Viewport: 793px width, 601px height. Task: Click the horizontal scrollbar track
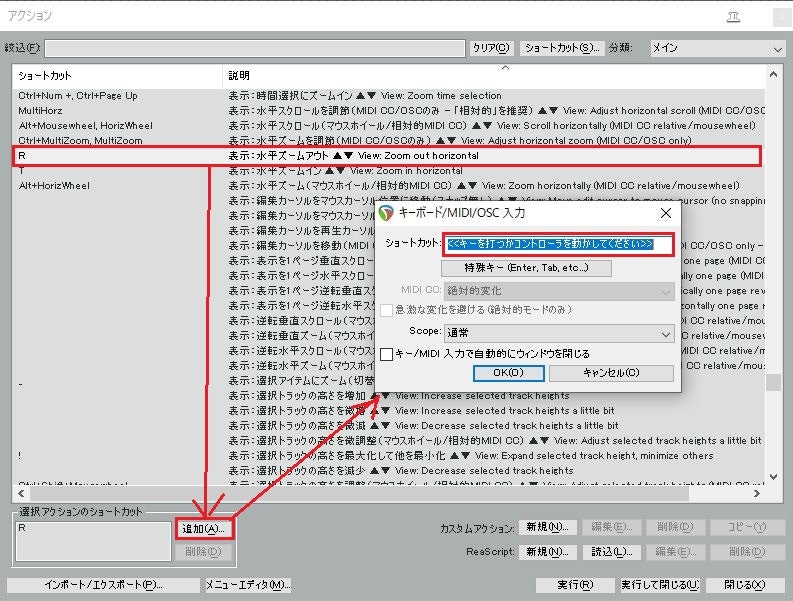point(718,493)
